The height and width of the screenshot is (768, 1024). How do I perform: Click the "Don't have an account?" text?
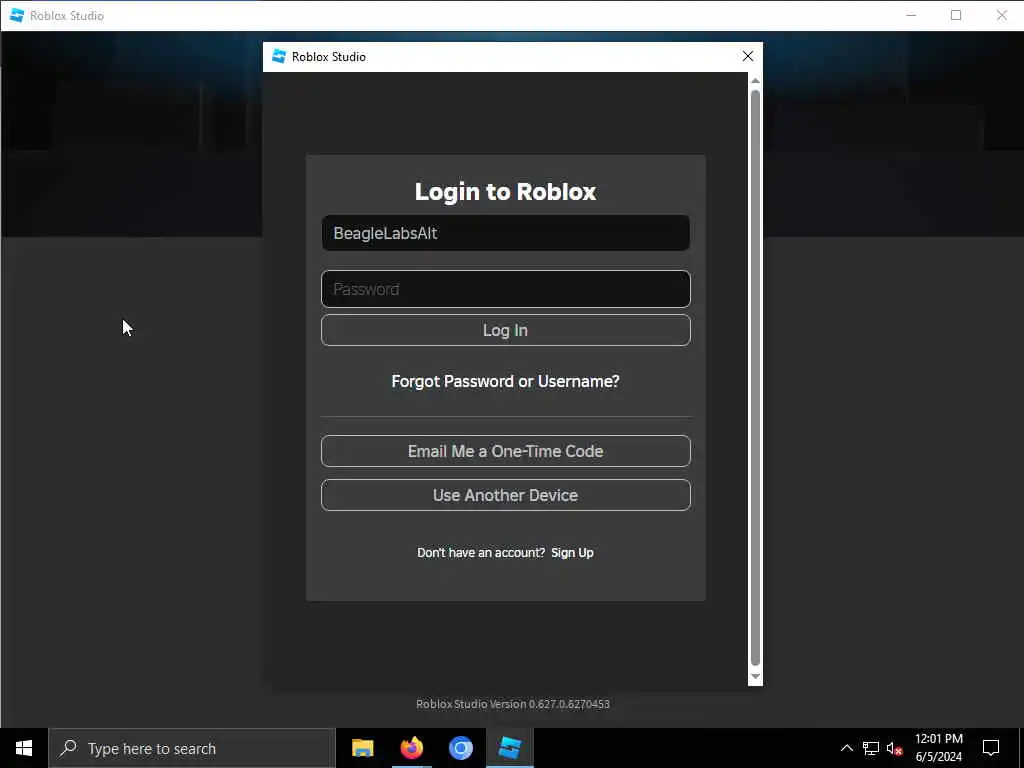(x=481, y=552)
